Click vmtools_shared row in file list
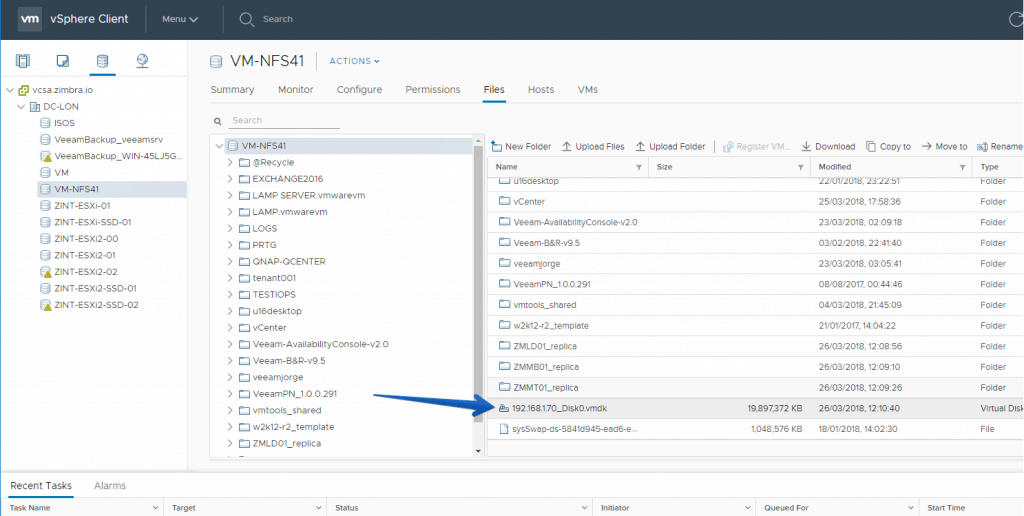The image size is (1024, 516). [x=755, y=305]
